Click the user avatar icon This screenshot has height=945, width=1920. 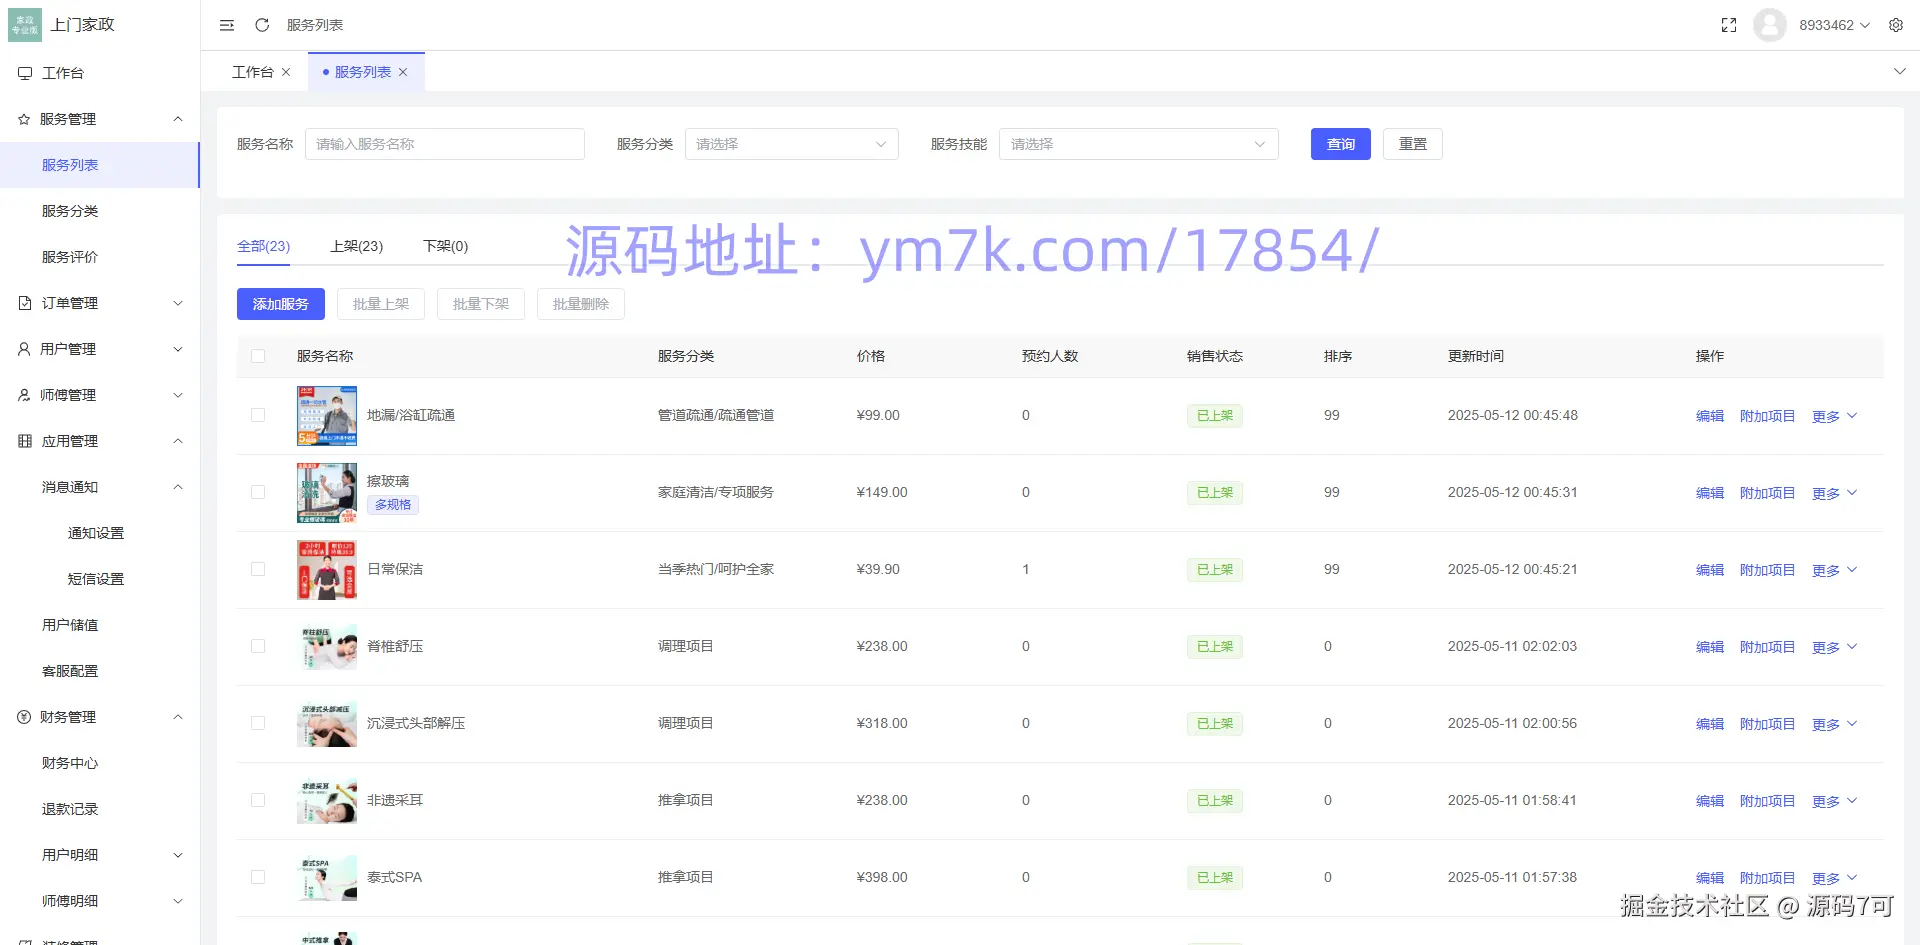point(1770,25)
